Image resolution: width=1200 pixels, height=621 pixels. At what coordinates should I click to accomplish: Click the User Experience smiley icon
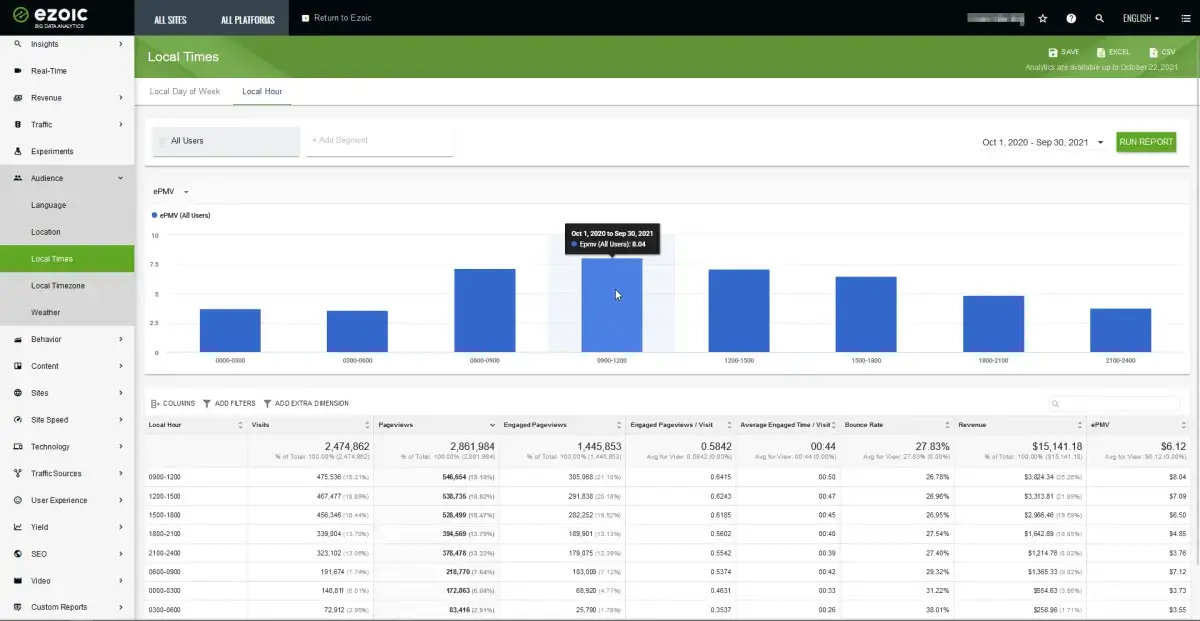coord(18,500)
